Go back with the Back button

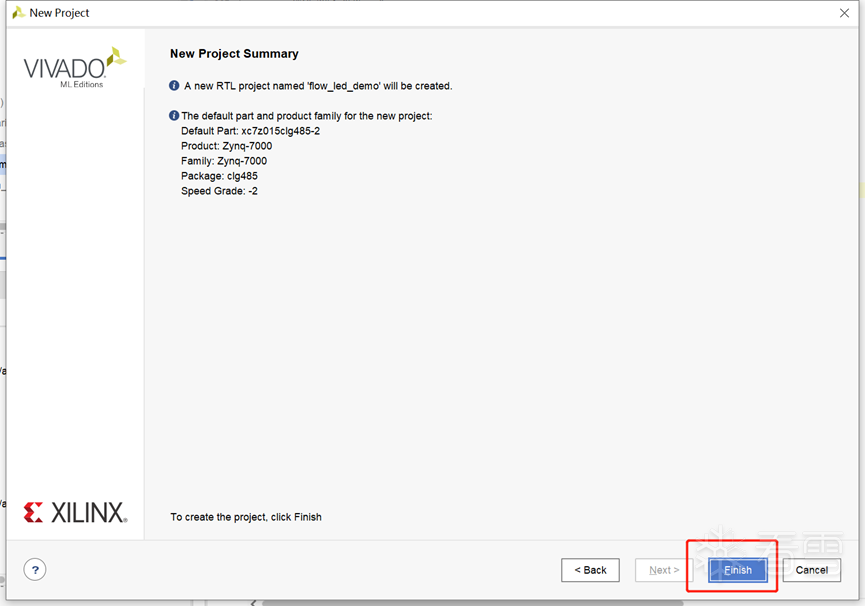pos(590,570)
